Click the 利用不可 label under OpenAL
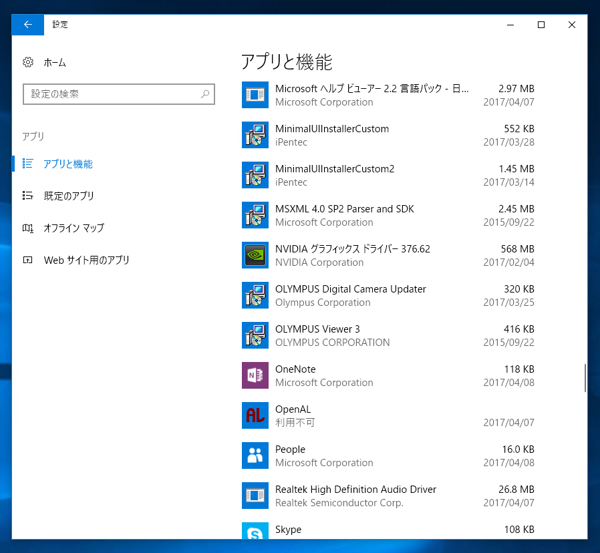 pyautogui.click(x=295, y=422)
